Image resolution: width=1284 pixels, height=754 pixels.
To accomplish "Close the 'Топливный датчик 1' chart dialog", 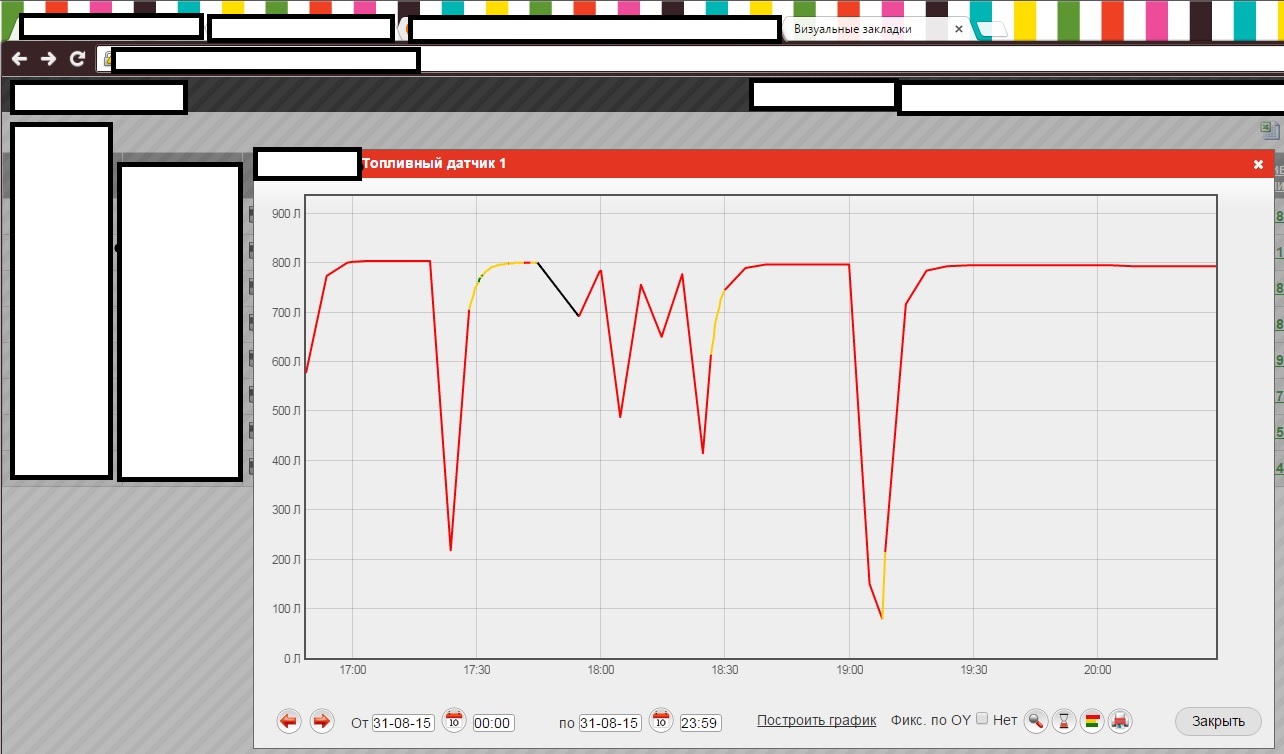I will click(1258, 164).
